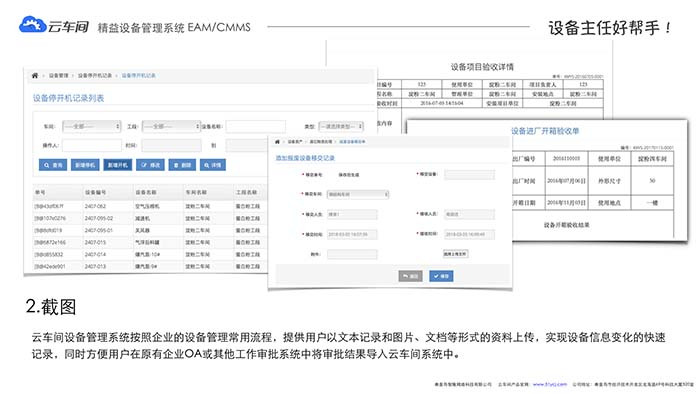Open the 车间 dropdown filter
The width and height of the screenshot is (700, 394).
tap(92, 126)
